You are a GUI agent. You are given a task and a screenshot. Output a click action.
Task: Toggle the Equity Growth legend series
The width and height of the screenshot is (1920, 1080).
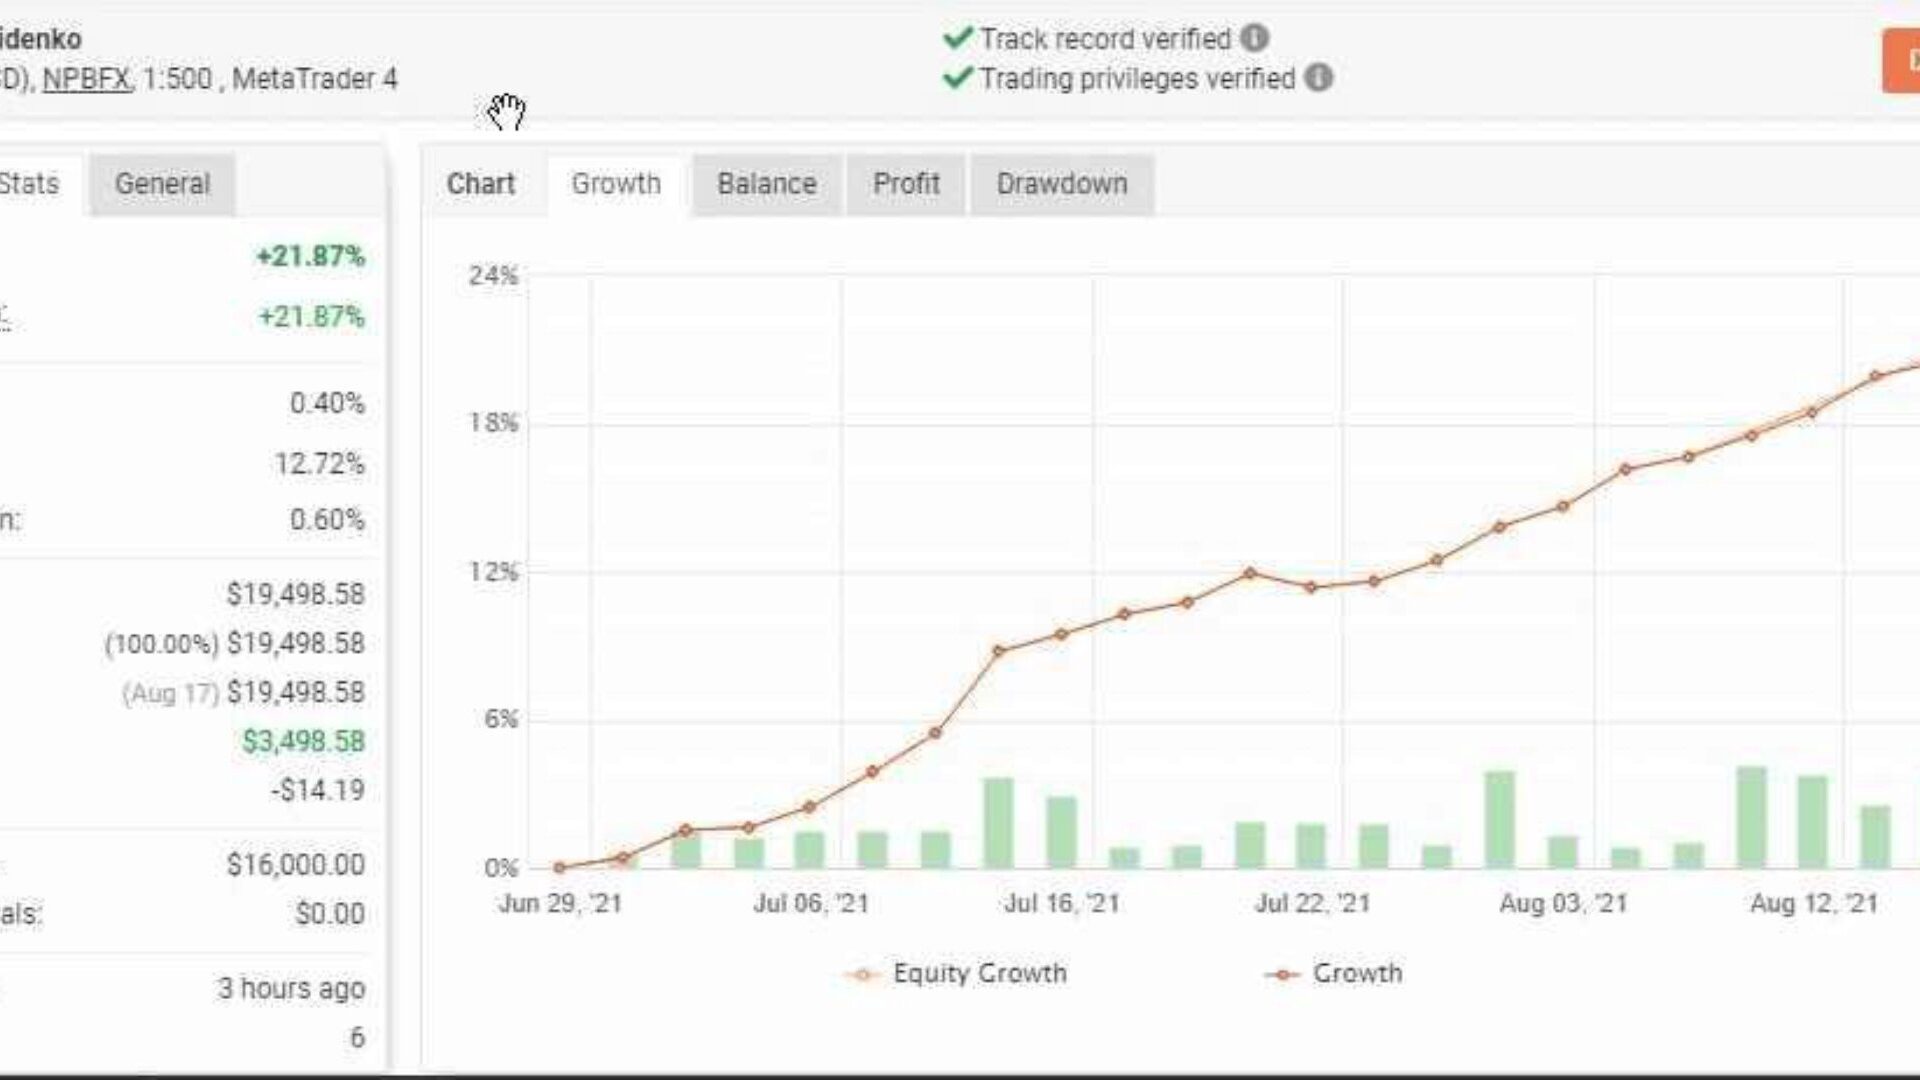tap(957, 973)
